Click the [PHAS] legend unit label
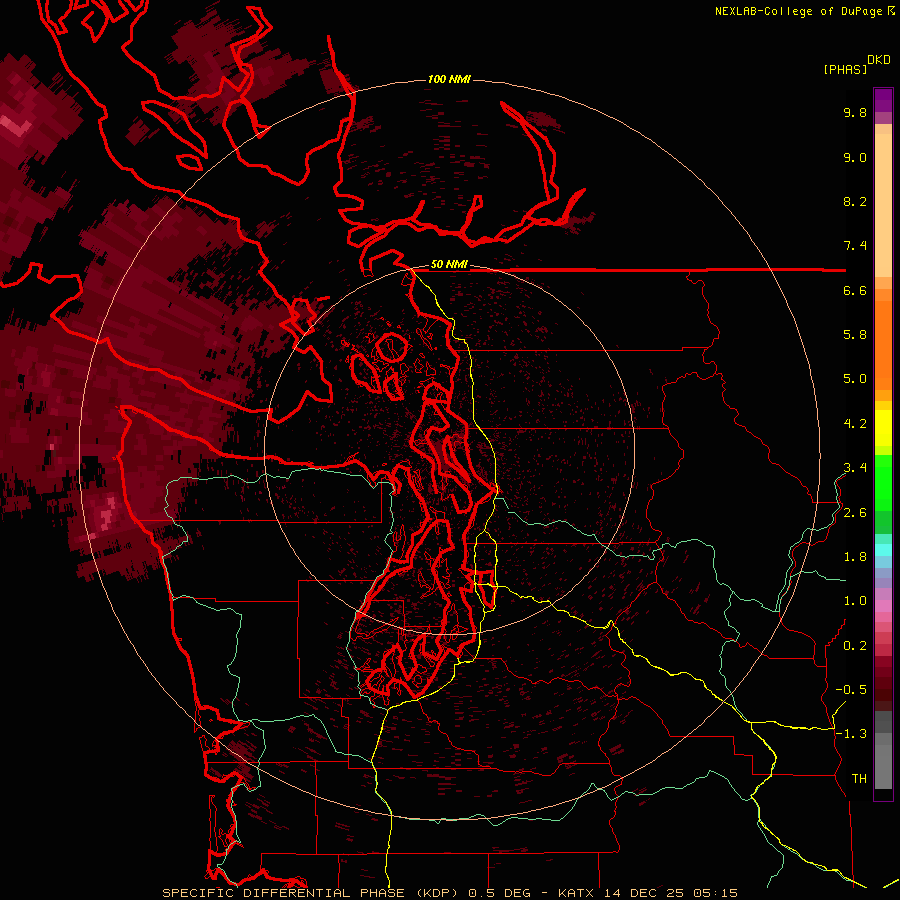Screen dimensions: 900x900 coord(845,69)
